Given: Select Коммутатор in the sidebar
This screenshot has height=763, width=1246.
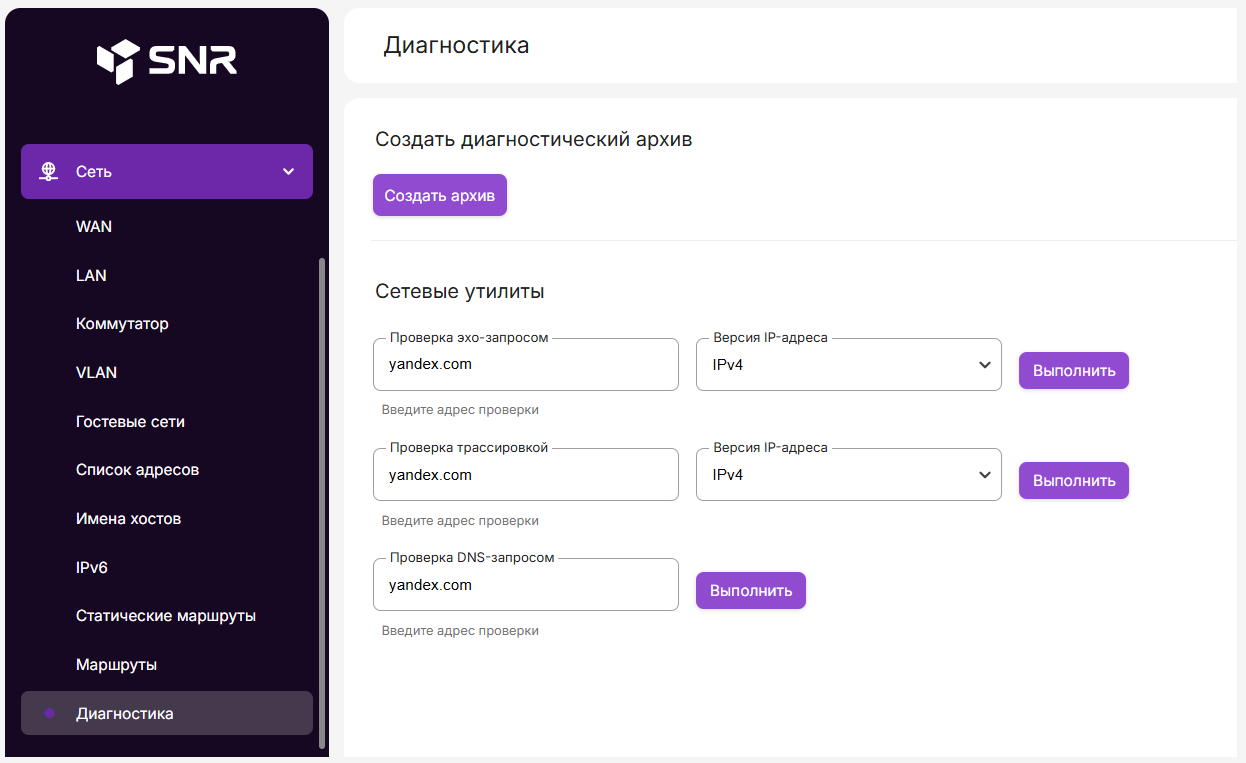Looking at the screenshot, I should click(x=122, y=324).
